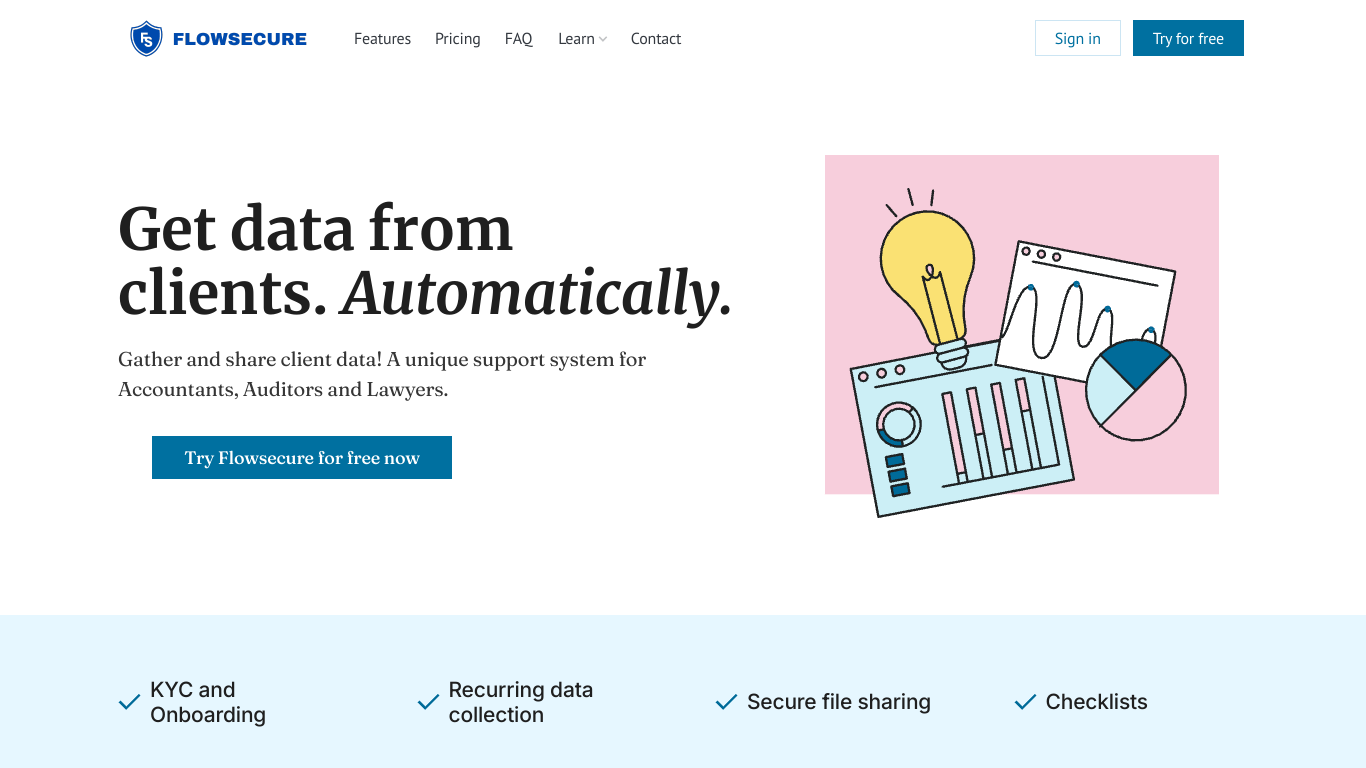The image size is (1366, 768).
Task: Click the hero illustration with lightbulb and charts
Action: click(1022, 336)
